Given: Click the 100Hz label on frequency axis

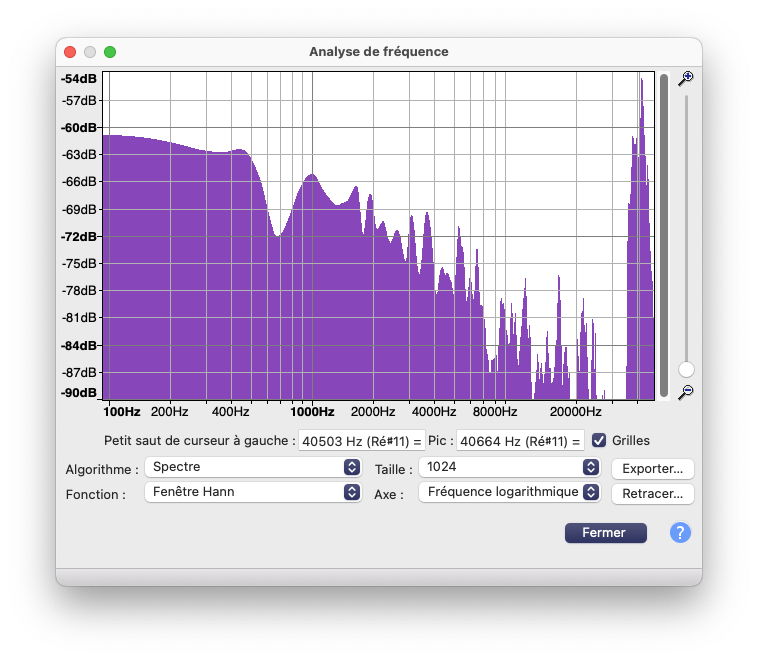Looking at the screenshot, I should (x=122, y=412).
